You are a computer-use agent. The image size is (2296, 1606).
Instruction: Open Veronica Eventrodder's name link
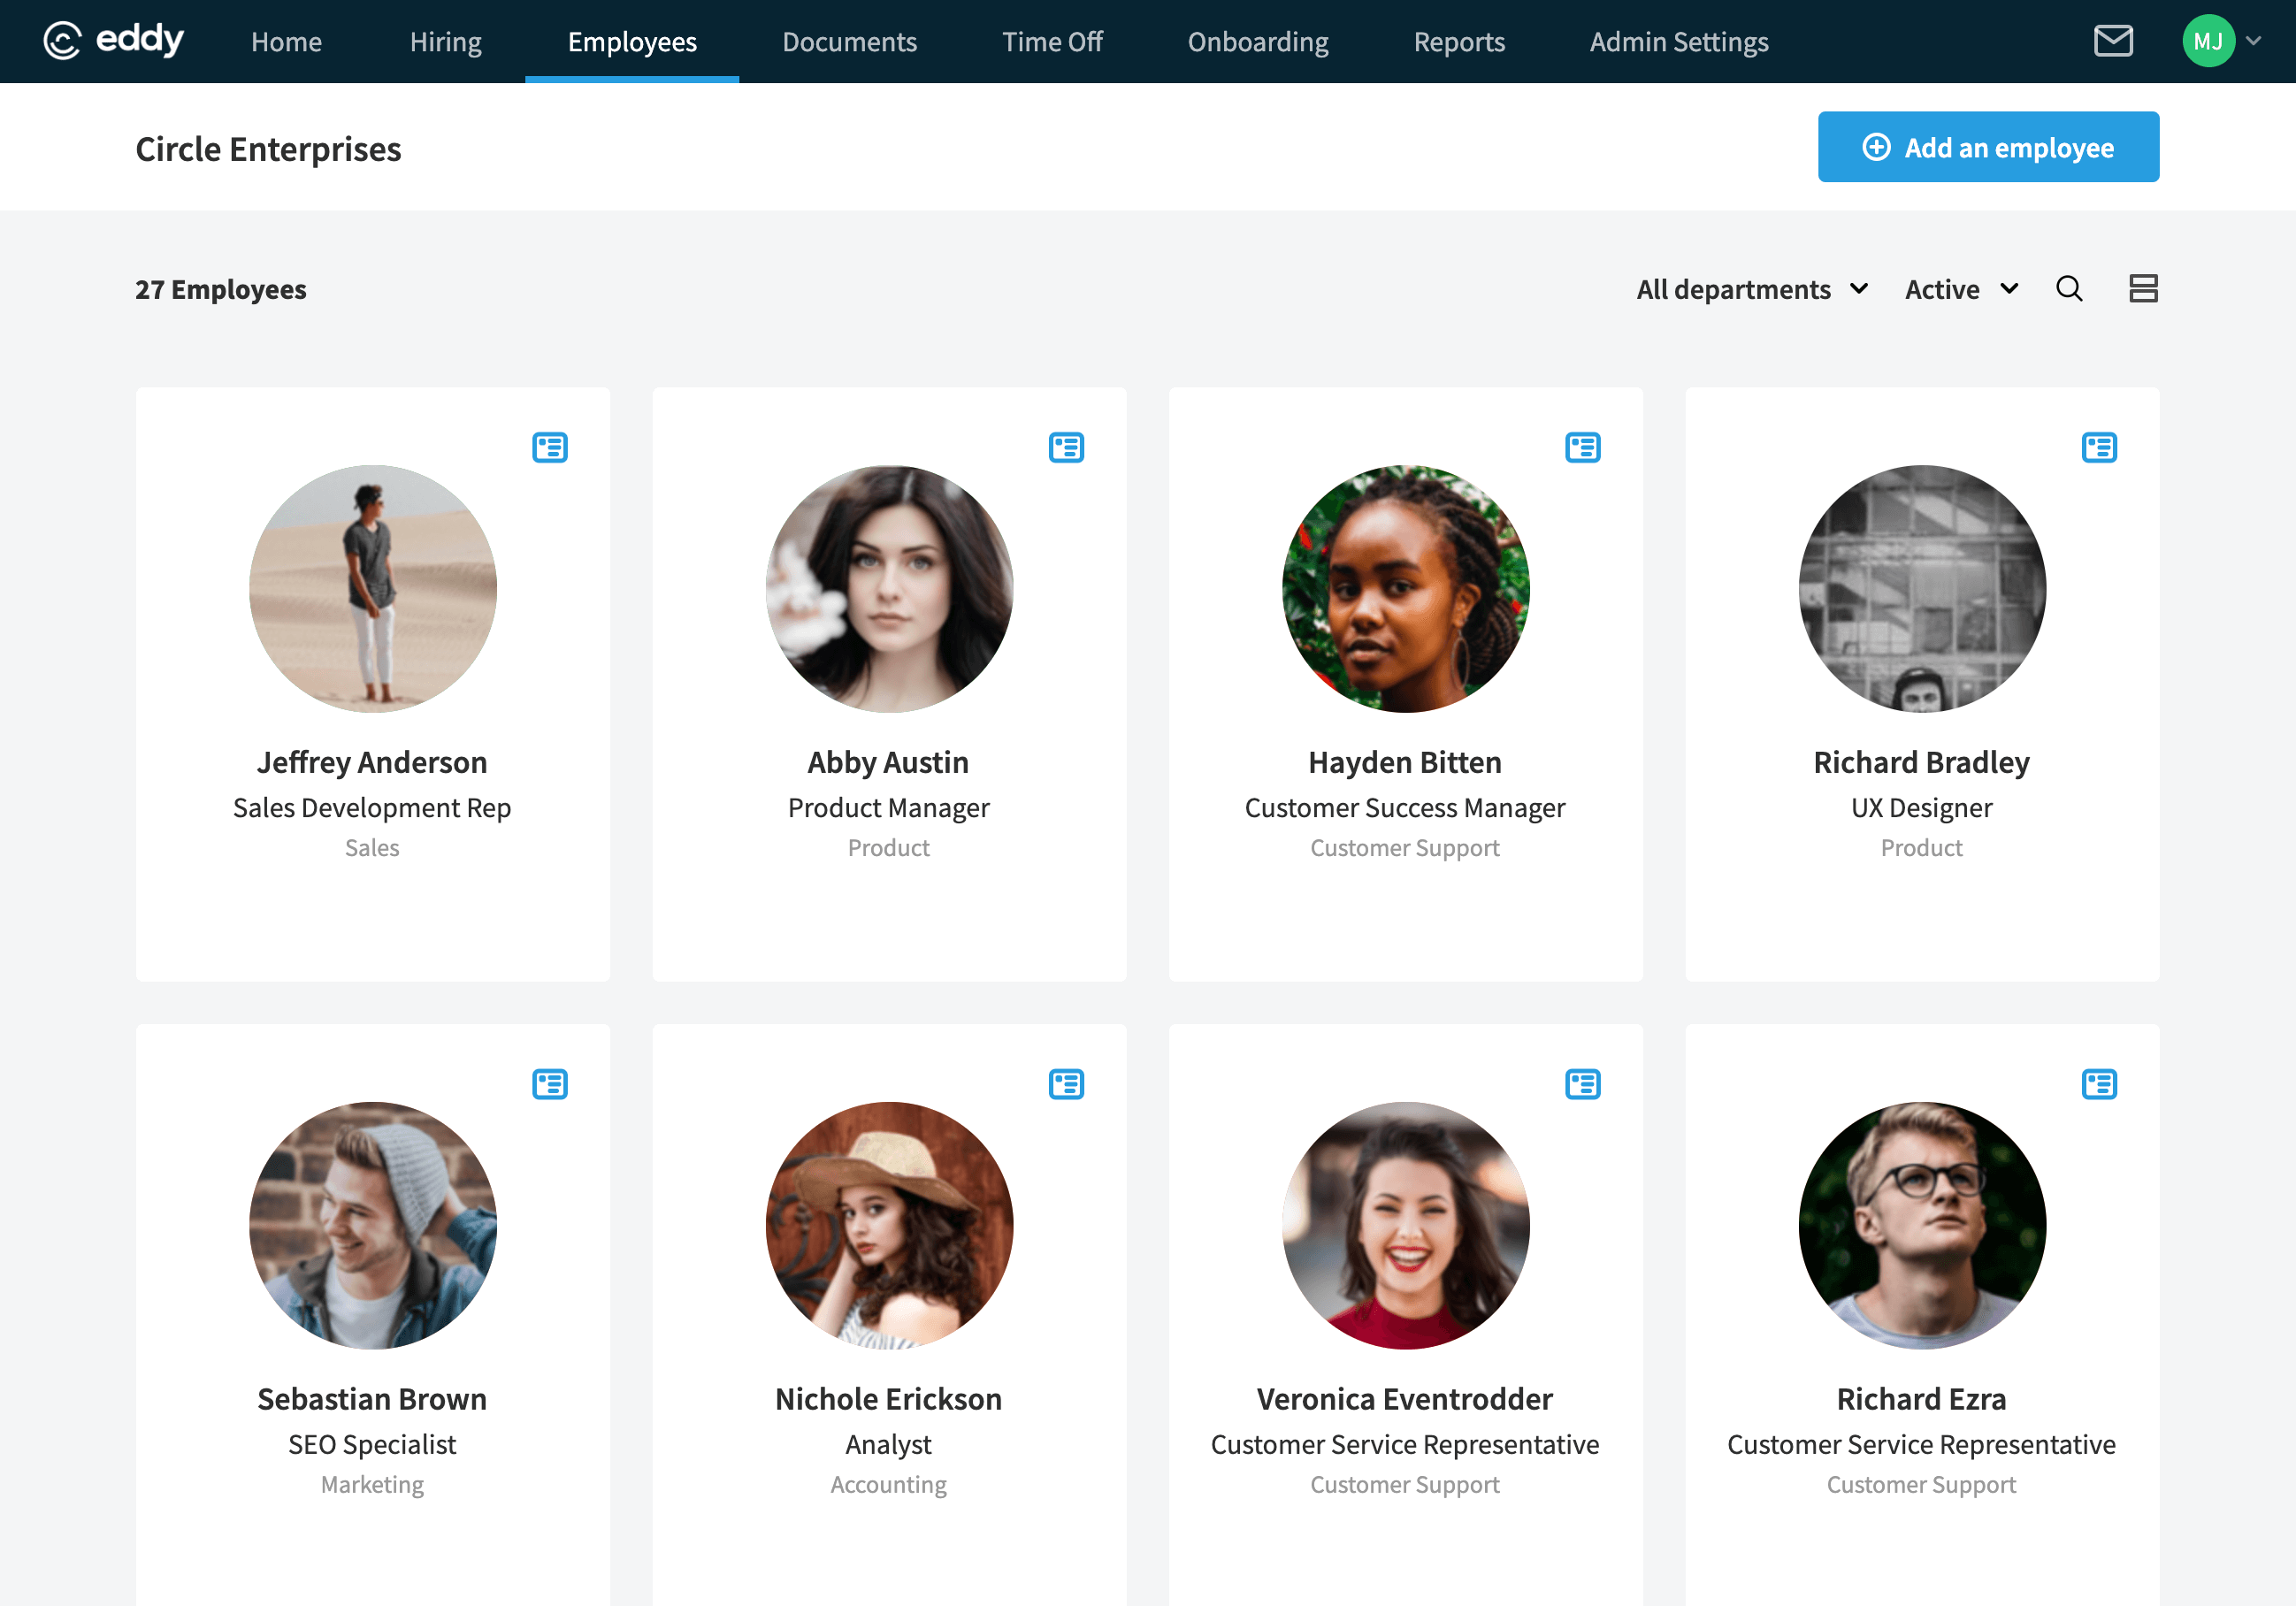[1405, 1399]
